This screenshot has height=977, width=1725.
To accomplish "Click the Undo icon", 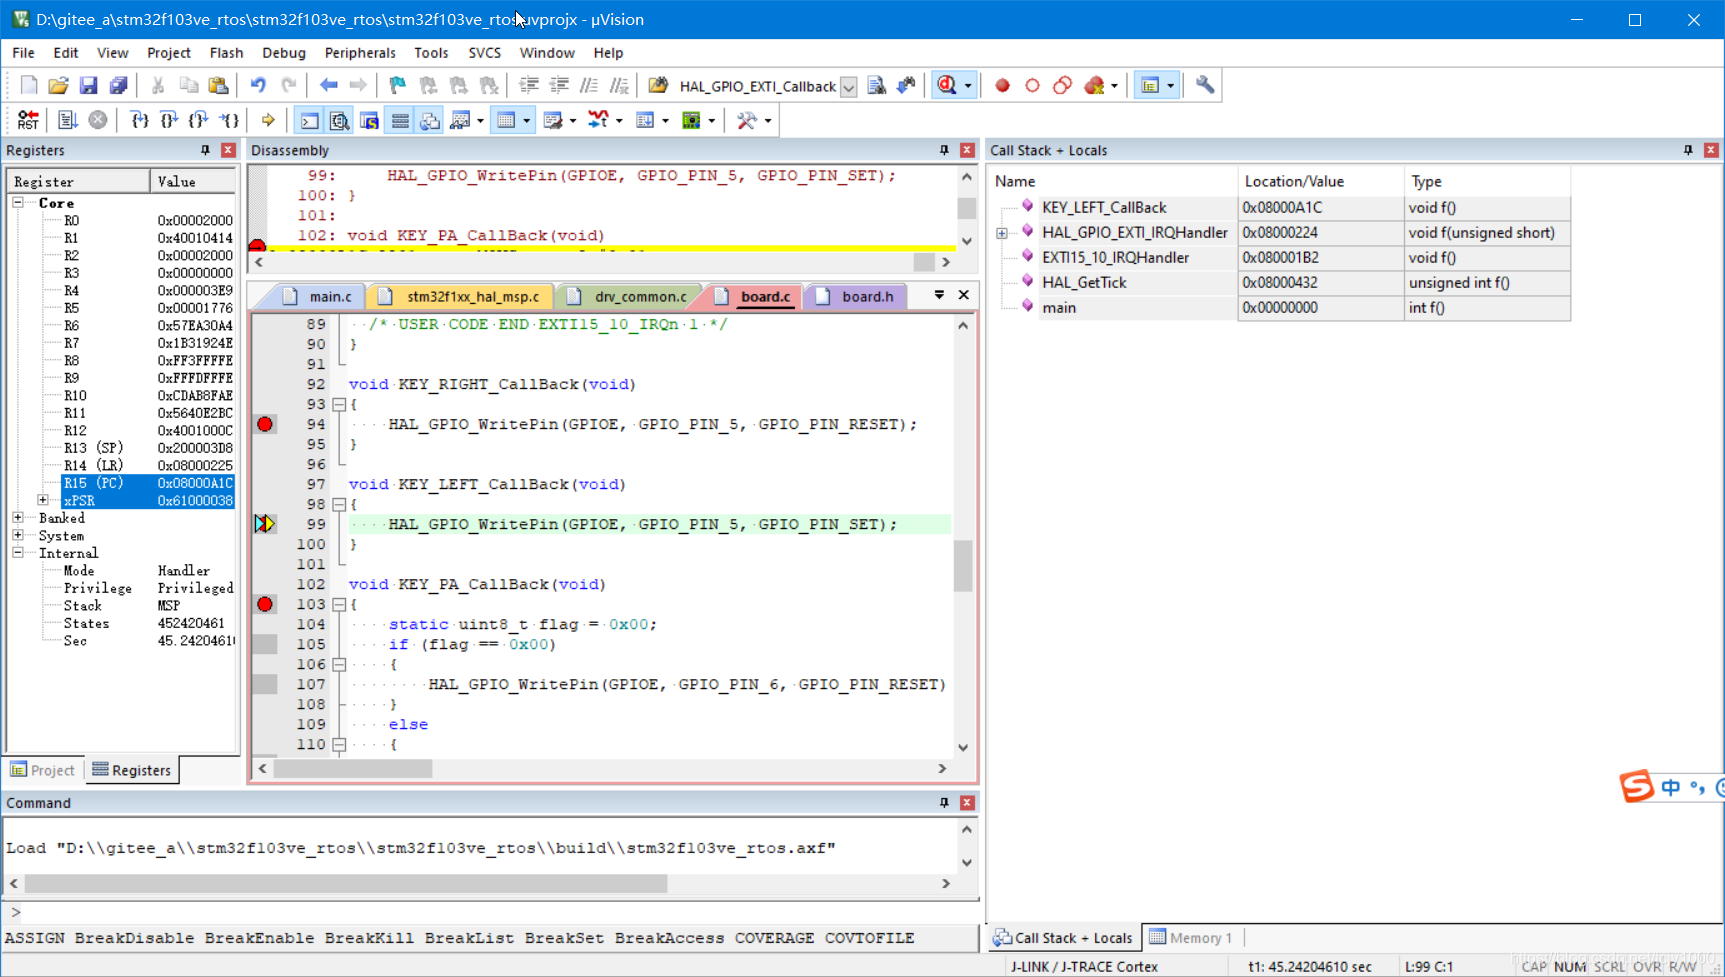I will [x=258, y=86].
